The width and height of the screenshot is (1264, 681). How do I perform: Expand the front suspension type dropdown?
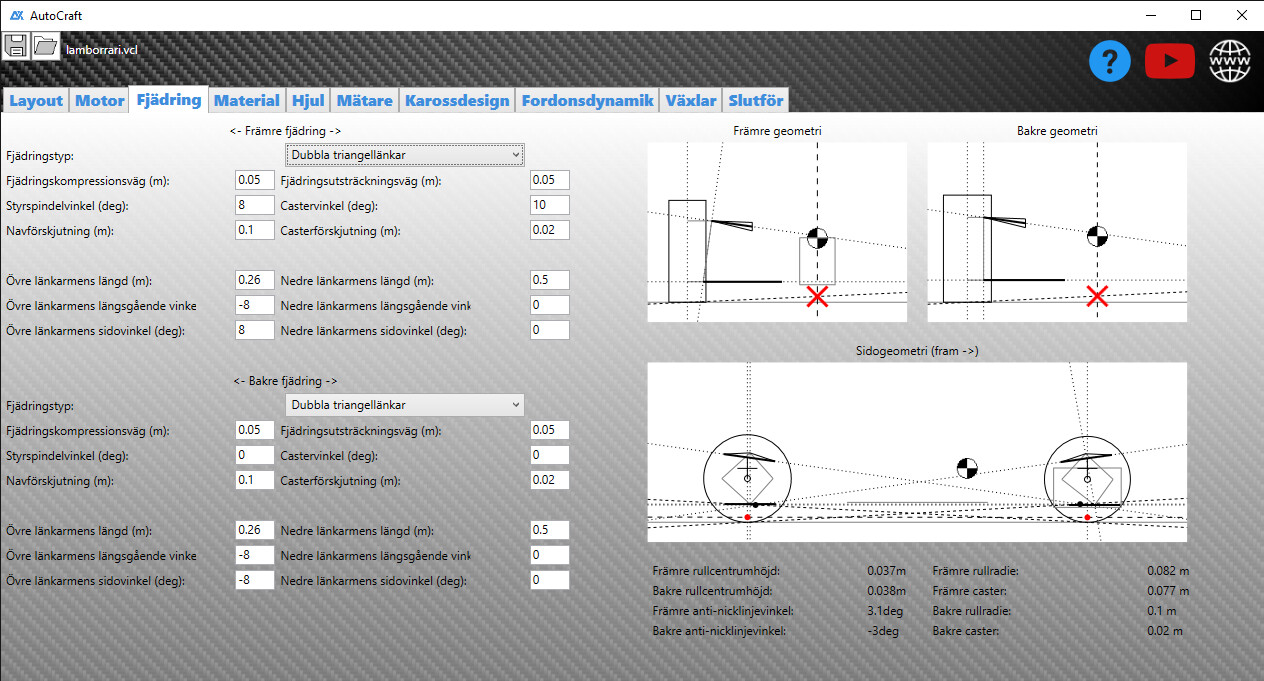point(405,155)
